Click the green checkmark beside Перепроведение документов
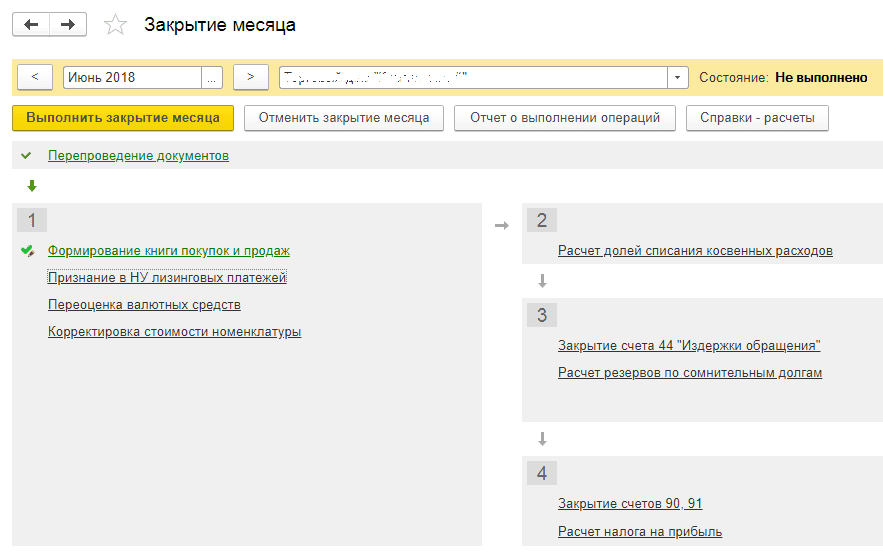 (26, 155)
